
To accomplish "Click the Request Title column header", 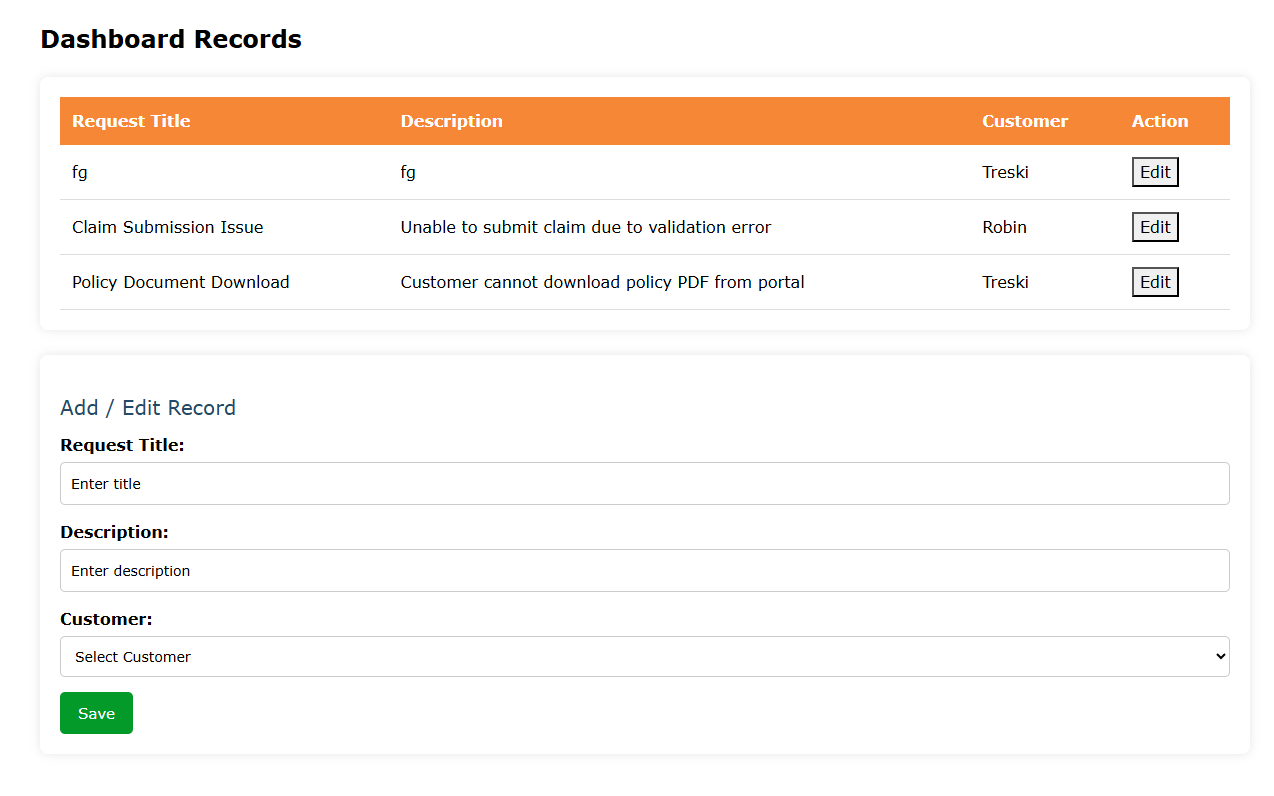I will point(131,121).
